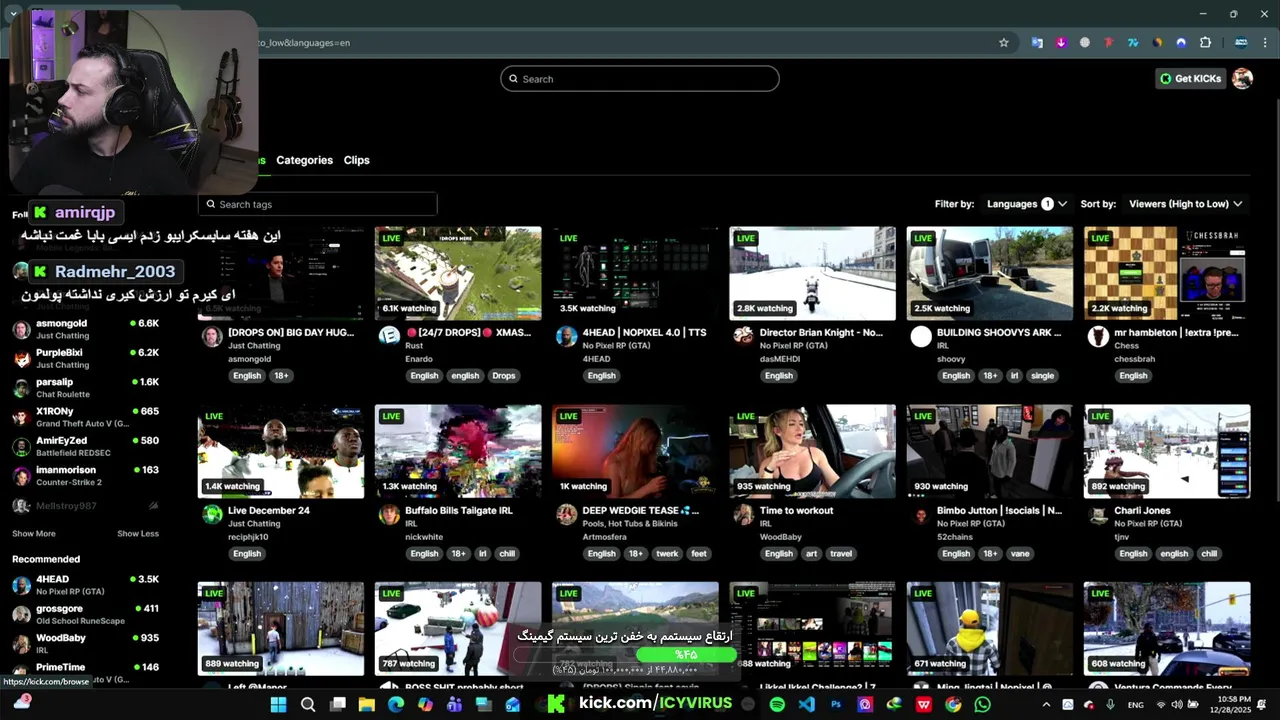Viewport: 1280px width, 720px height.
Task: Open the Time to workout stream thumbnail
Action: [812, 451]
